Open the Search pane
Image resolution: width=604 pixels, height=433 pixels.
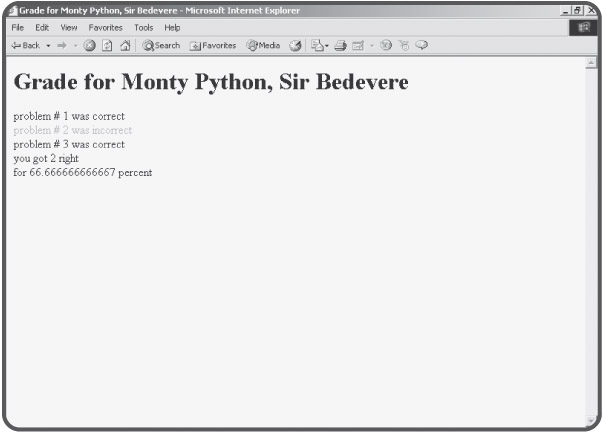click(x=161, y=45)
